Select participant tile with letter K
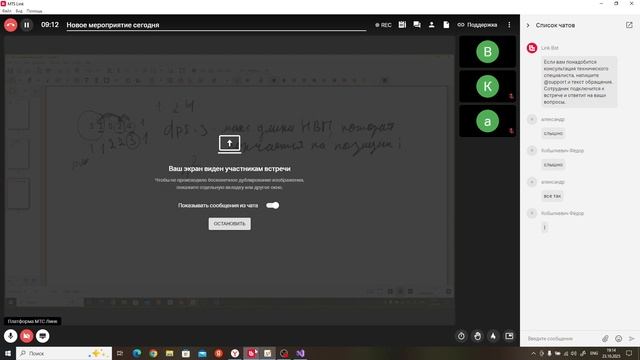 pos(487,87)
